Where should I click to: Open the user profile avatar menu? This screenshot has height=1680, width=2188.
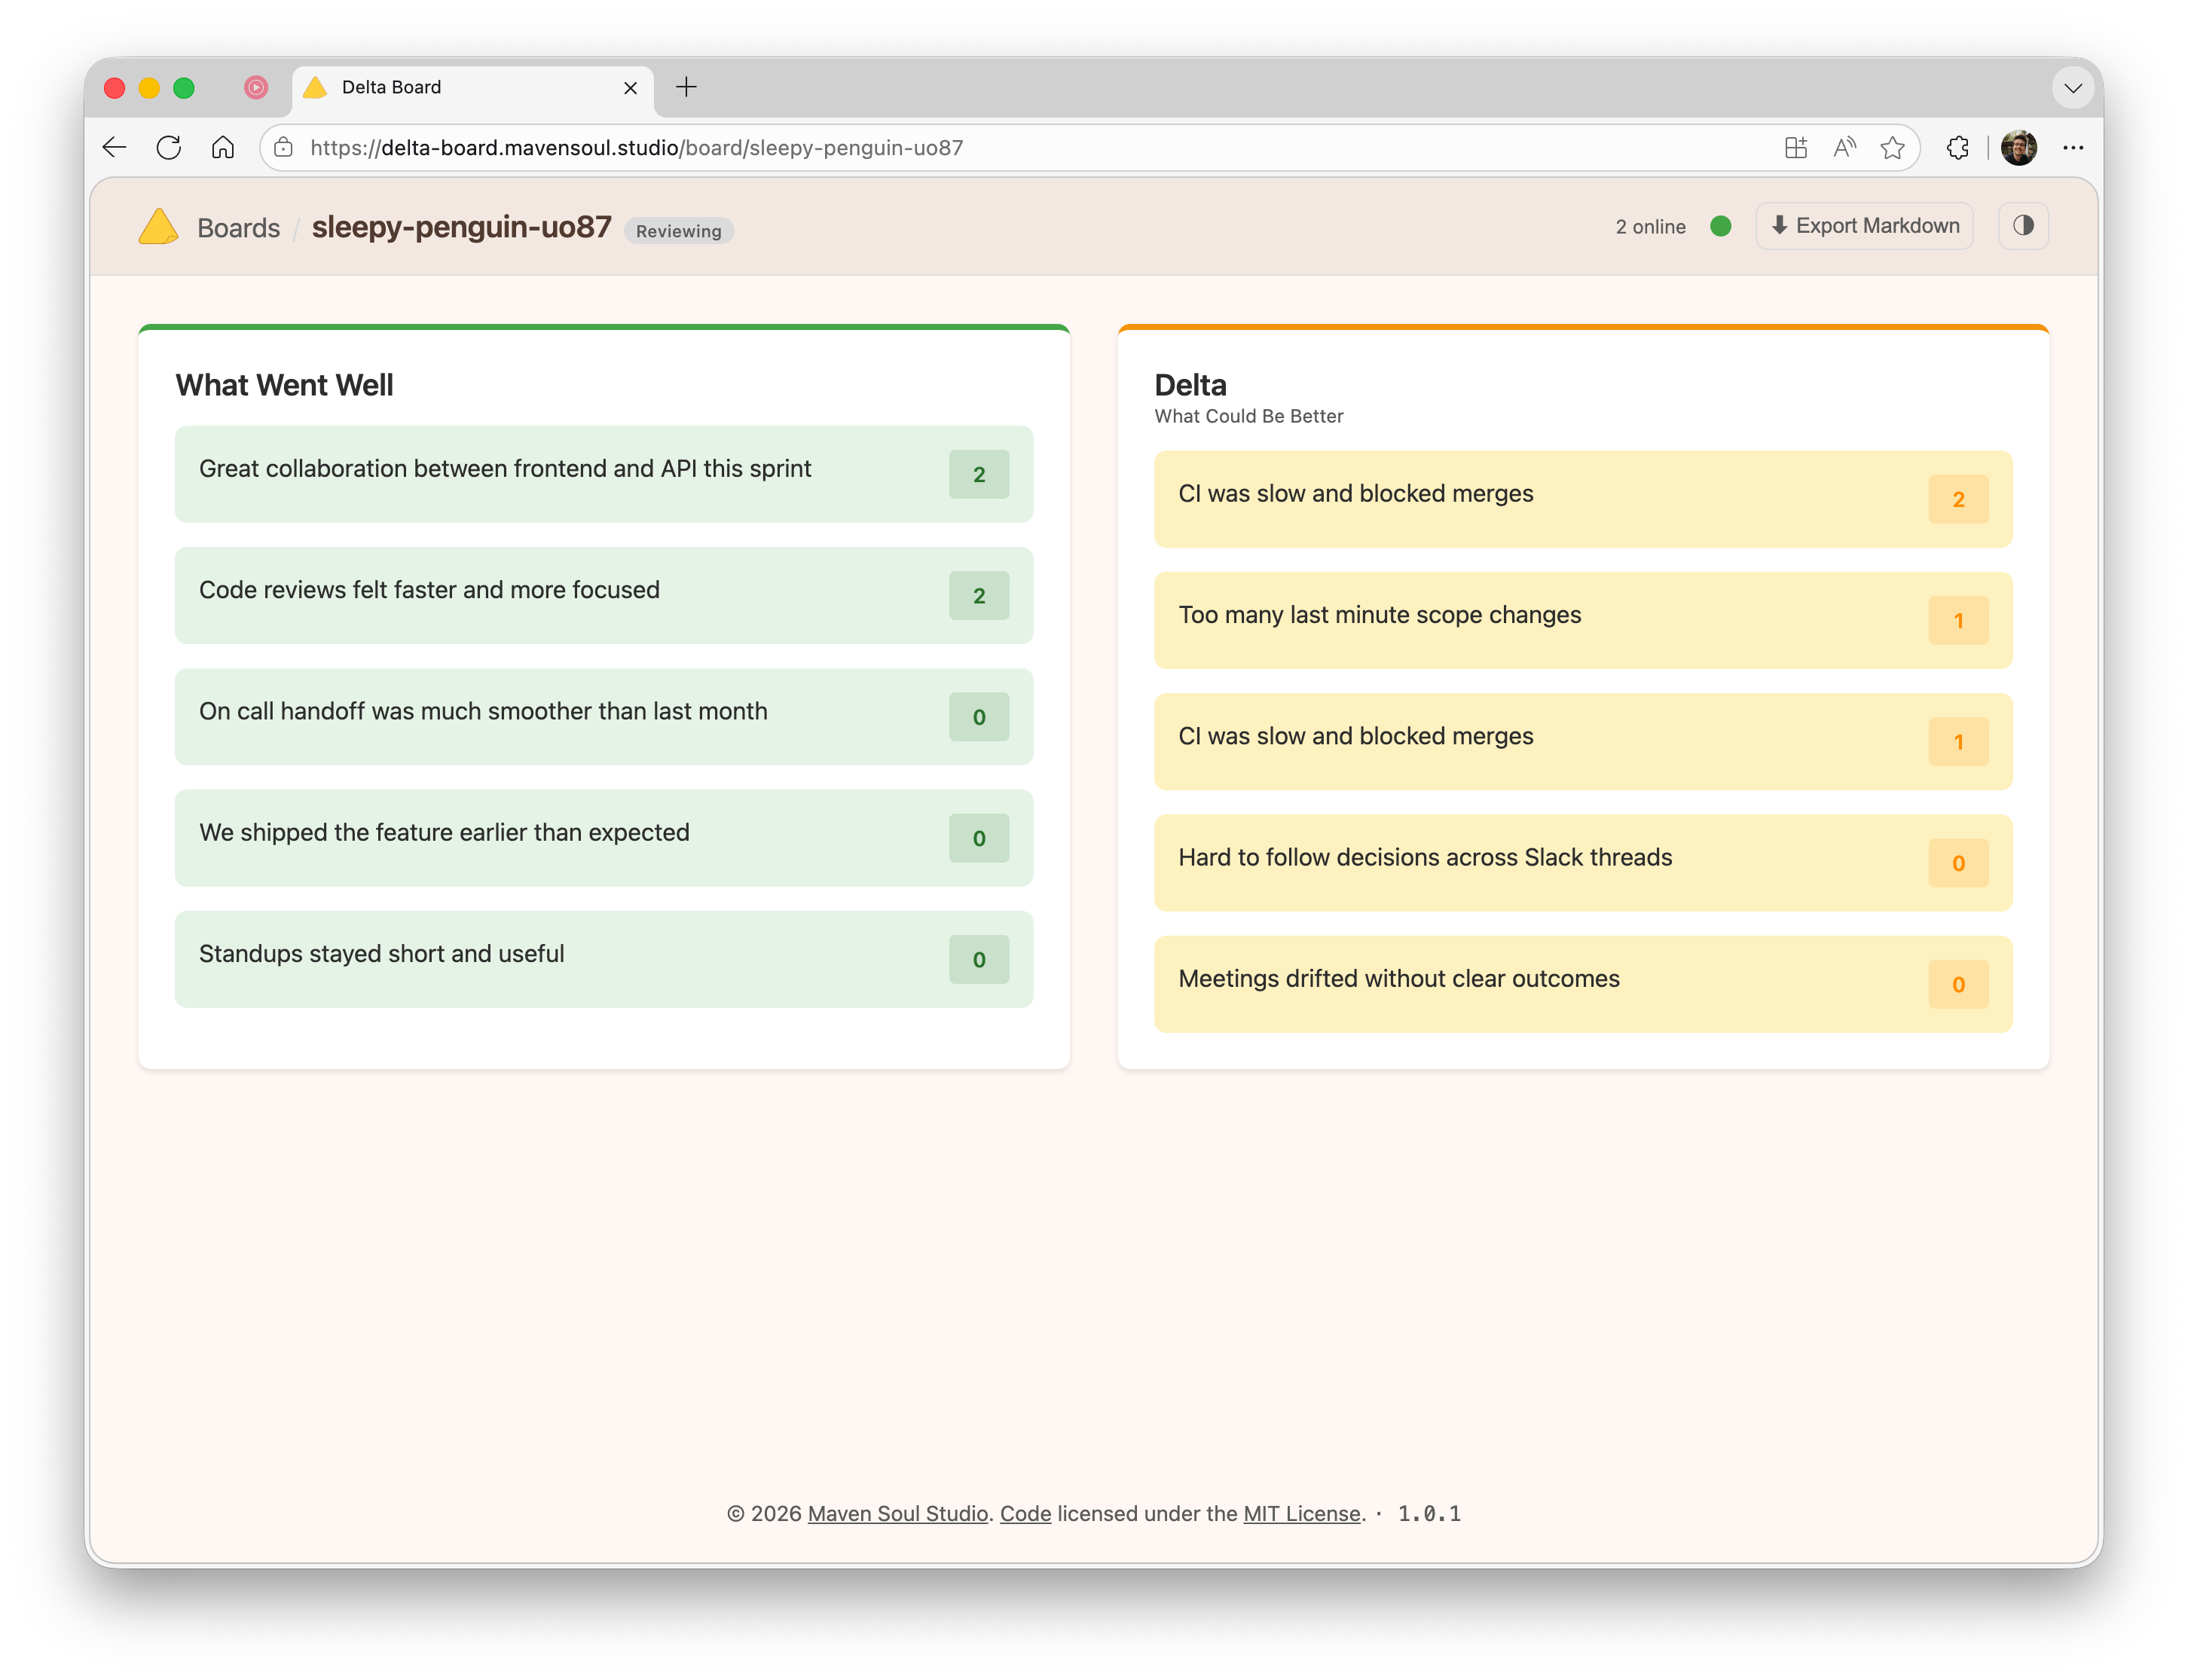[x=2019, y=148]
